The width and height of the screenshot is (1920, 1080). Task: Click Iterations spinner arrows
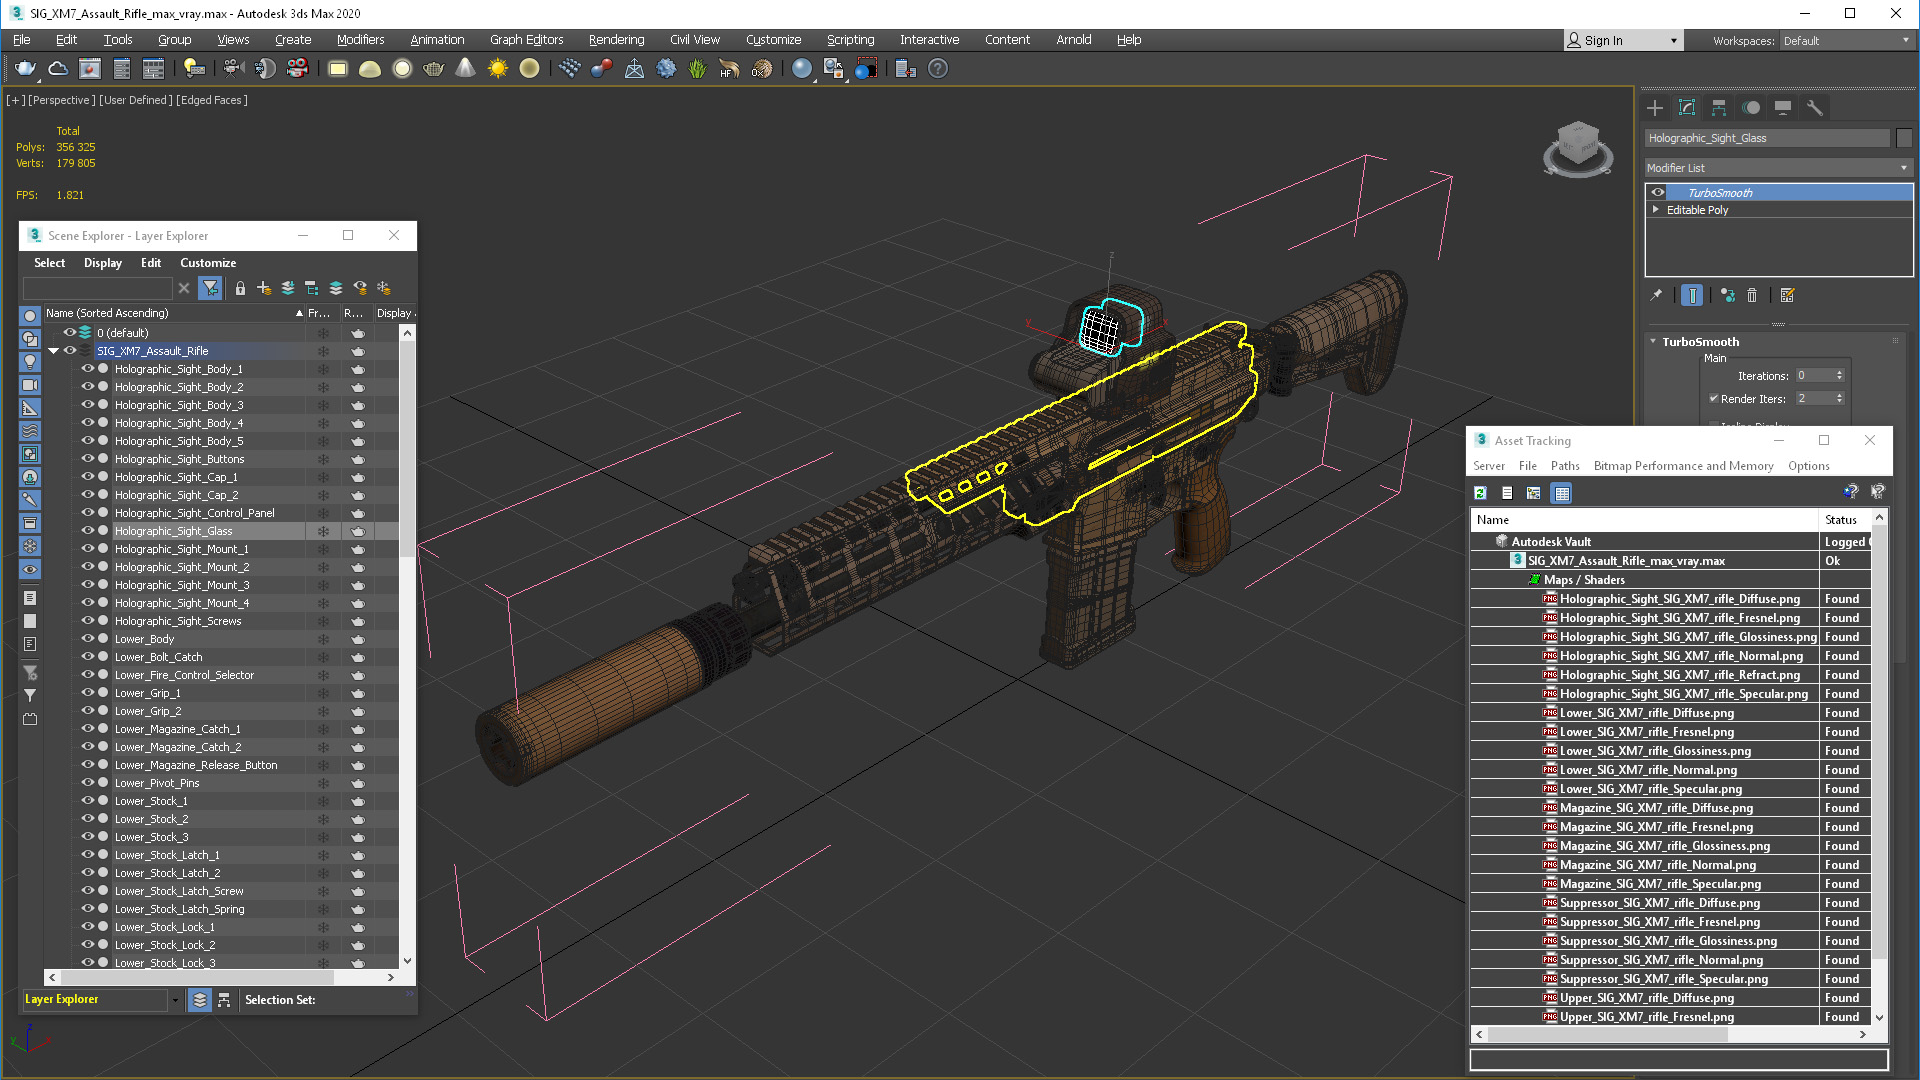pyautogui.click(x=1839, y=376)
